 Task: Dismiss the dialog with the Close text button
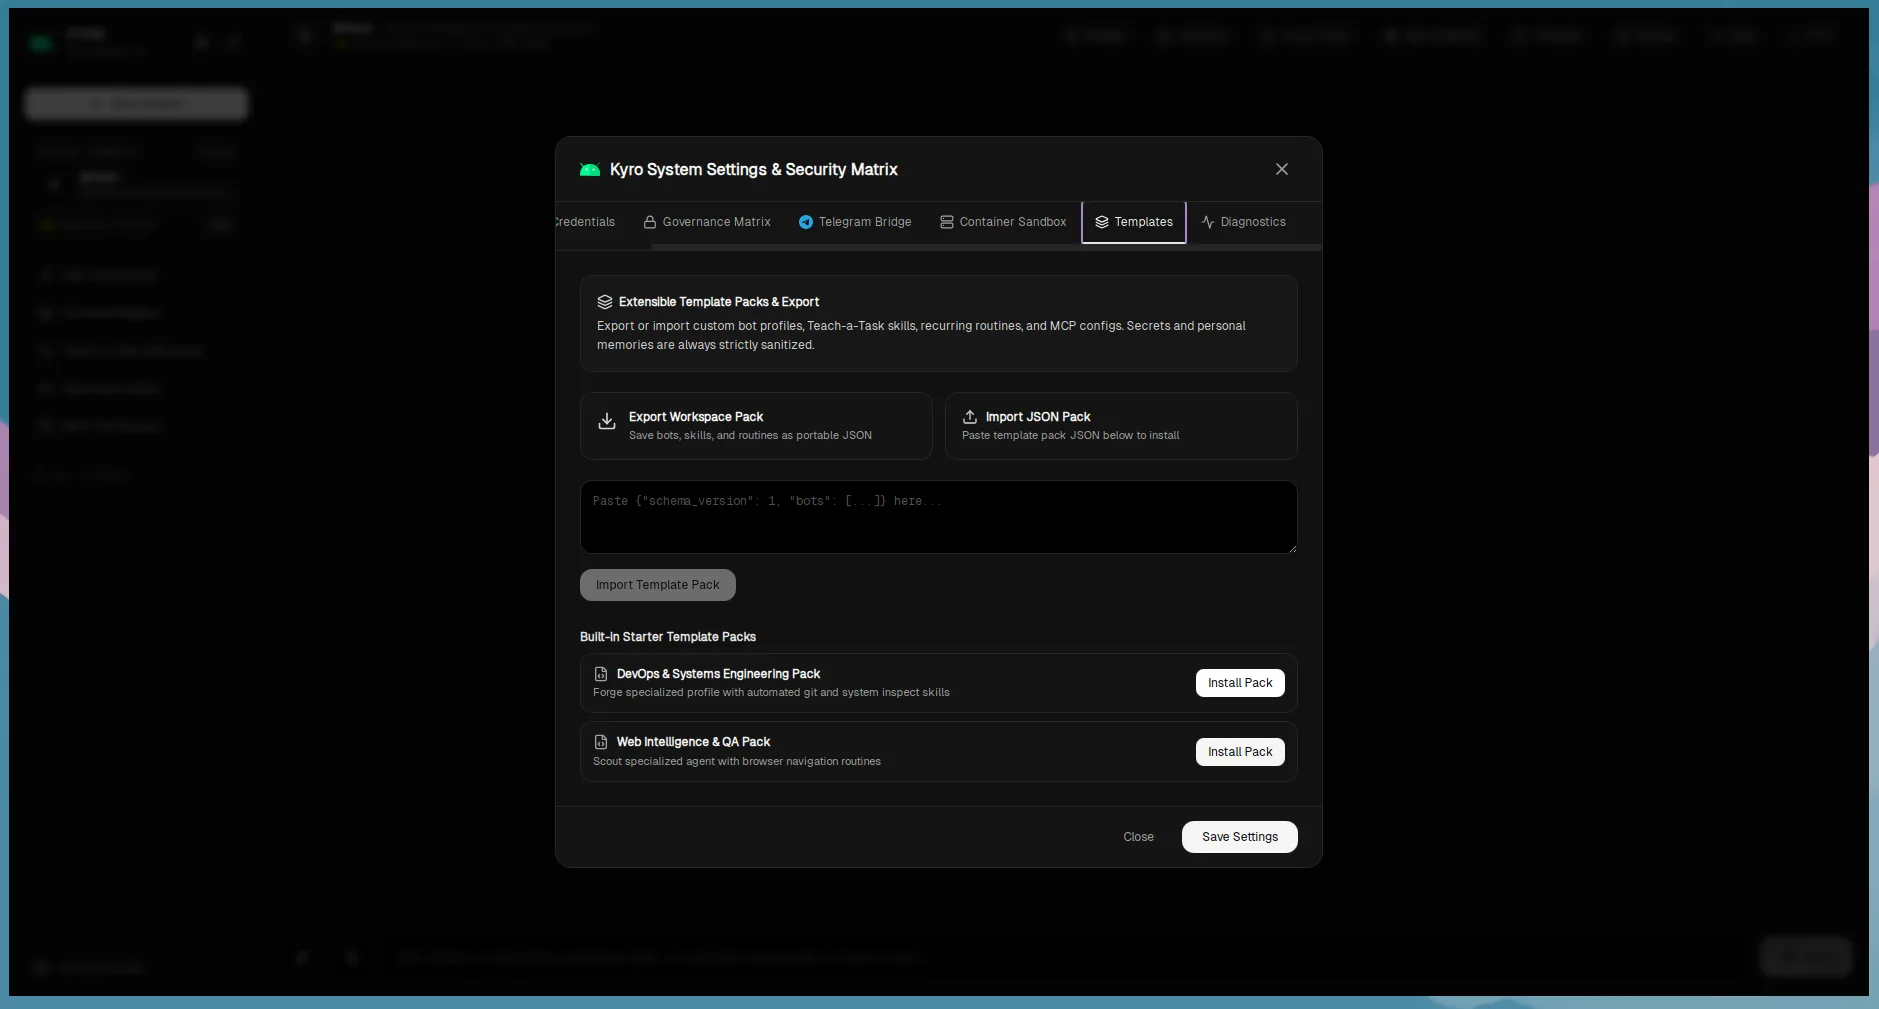[x=1138, y=837]
